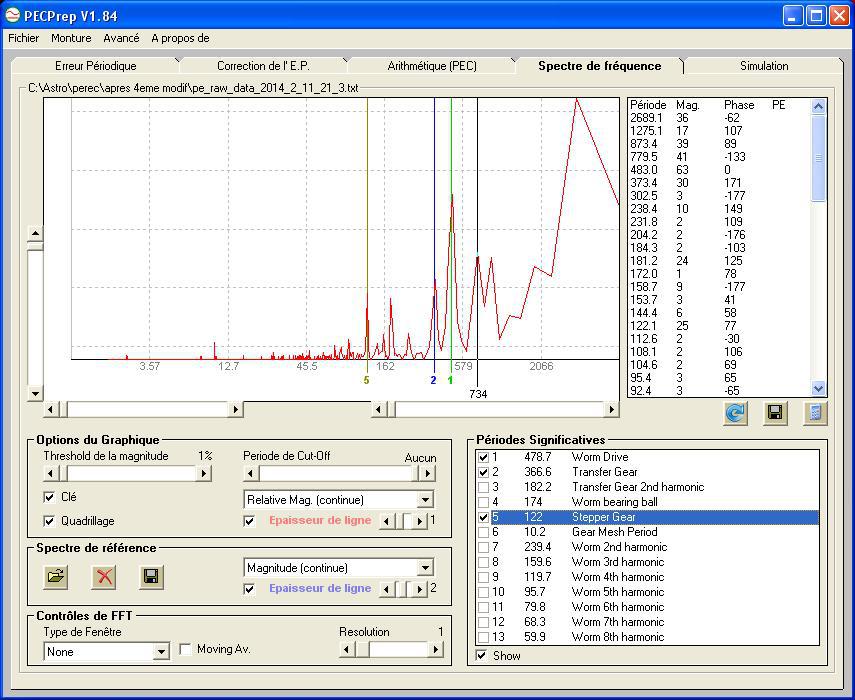Open the Fichier menu
This screenshot has width=855, height=700.
tap(23, 38)
